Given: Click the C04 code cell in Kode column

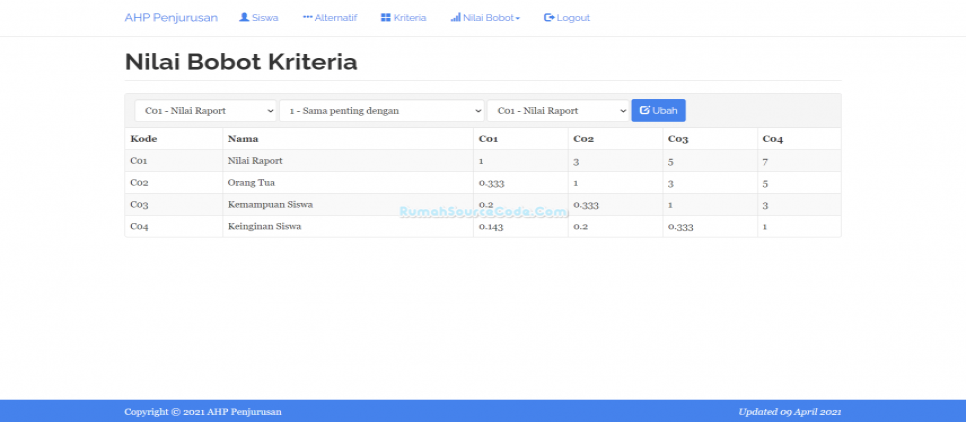Looking at the screenshot, I should point(174,226).
